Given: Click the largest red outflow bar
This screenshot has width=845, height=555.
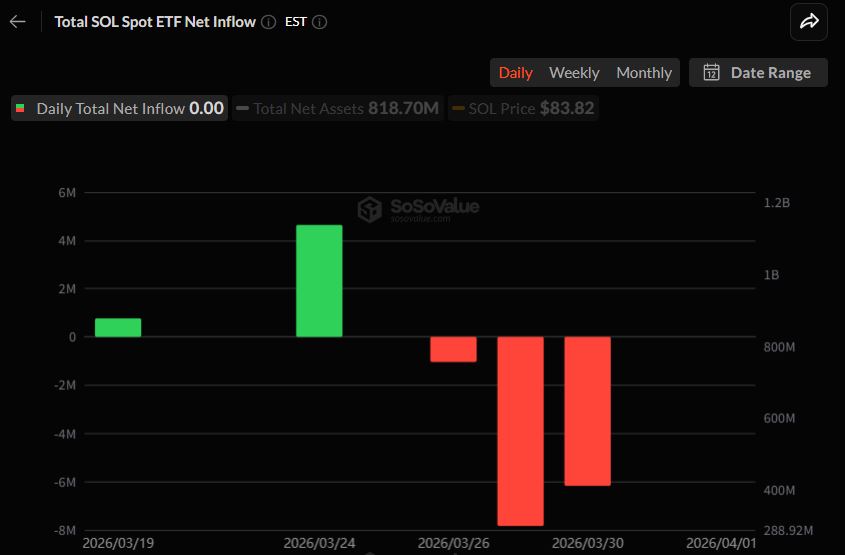Looking at the screenshot, I should [521, 431].
